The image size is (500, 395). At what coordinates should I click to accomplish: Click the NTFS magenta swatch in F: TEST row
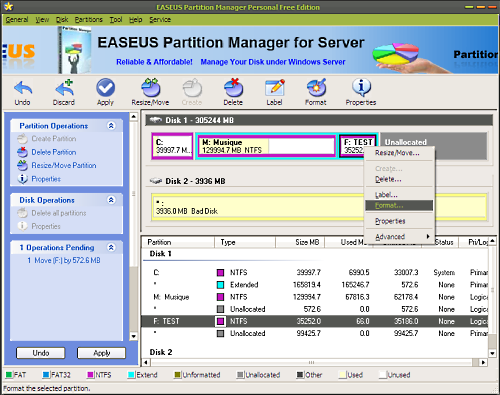click(x=220, y=321)
